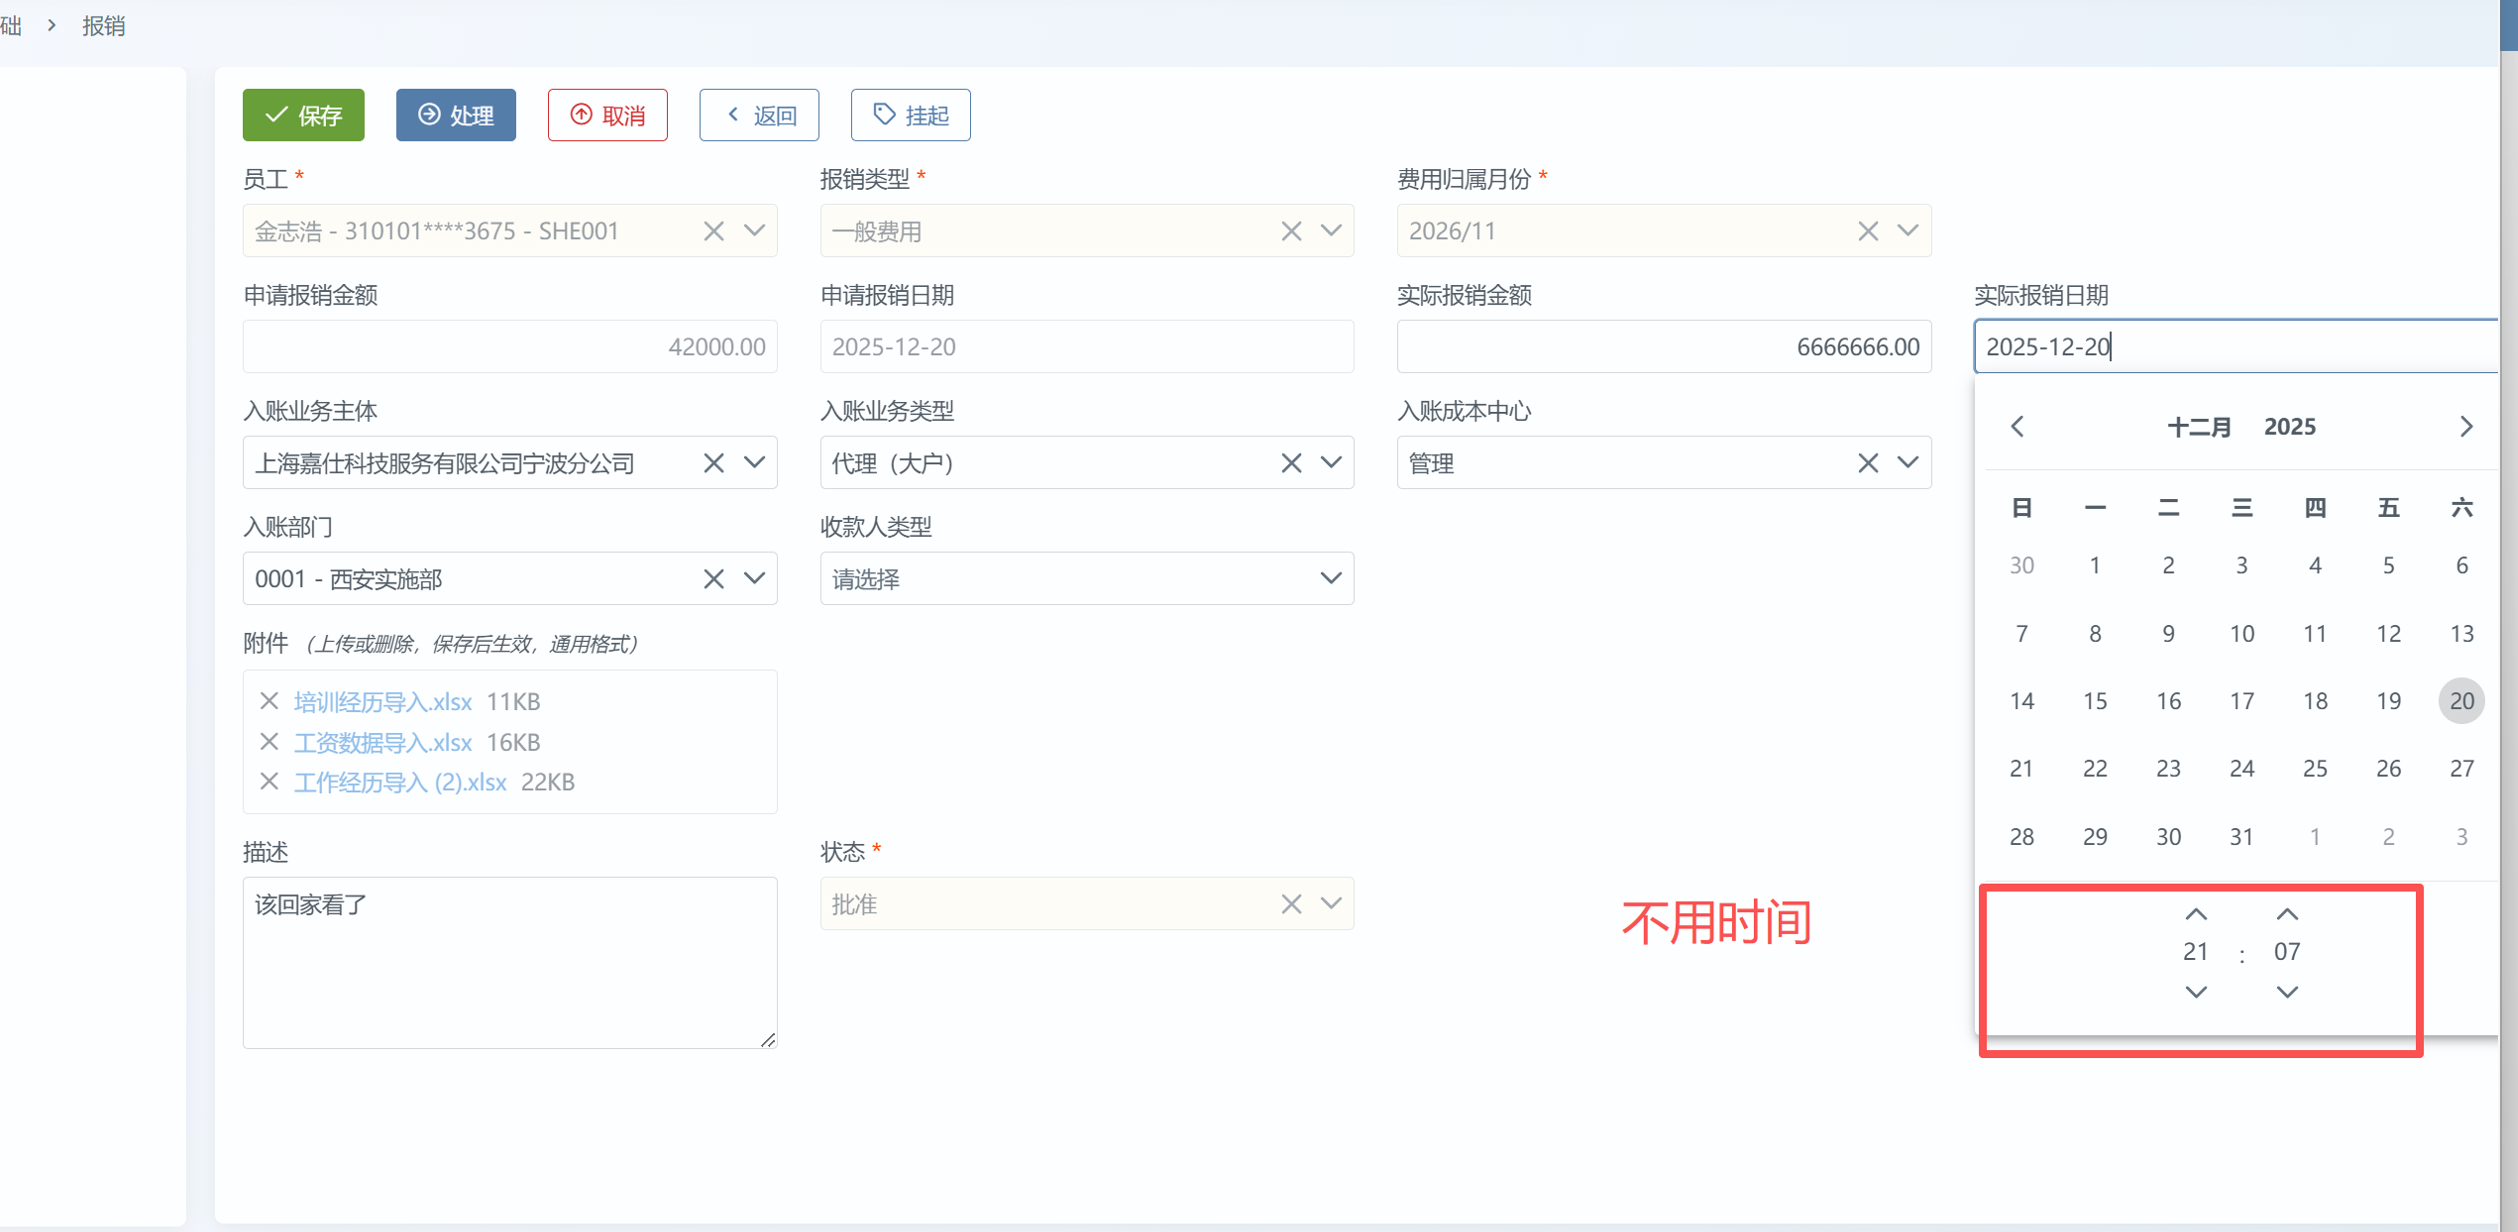The width and height of the screenshot is (2518, 1232).
Task: Increase the hour value in time picker
Action: (2196, 914)
